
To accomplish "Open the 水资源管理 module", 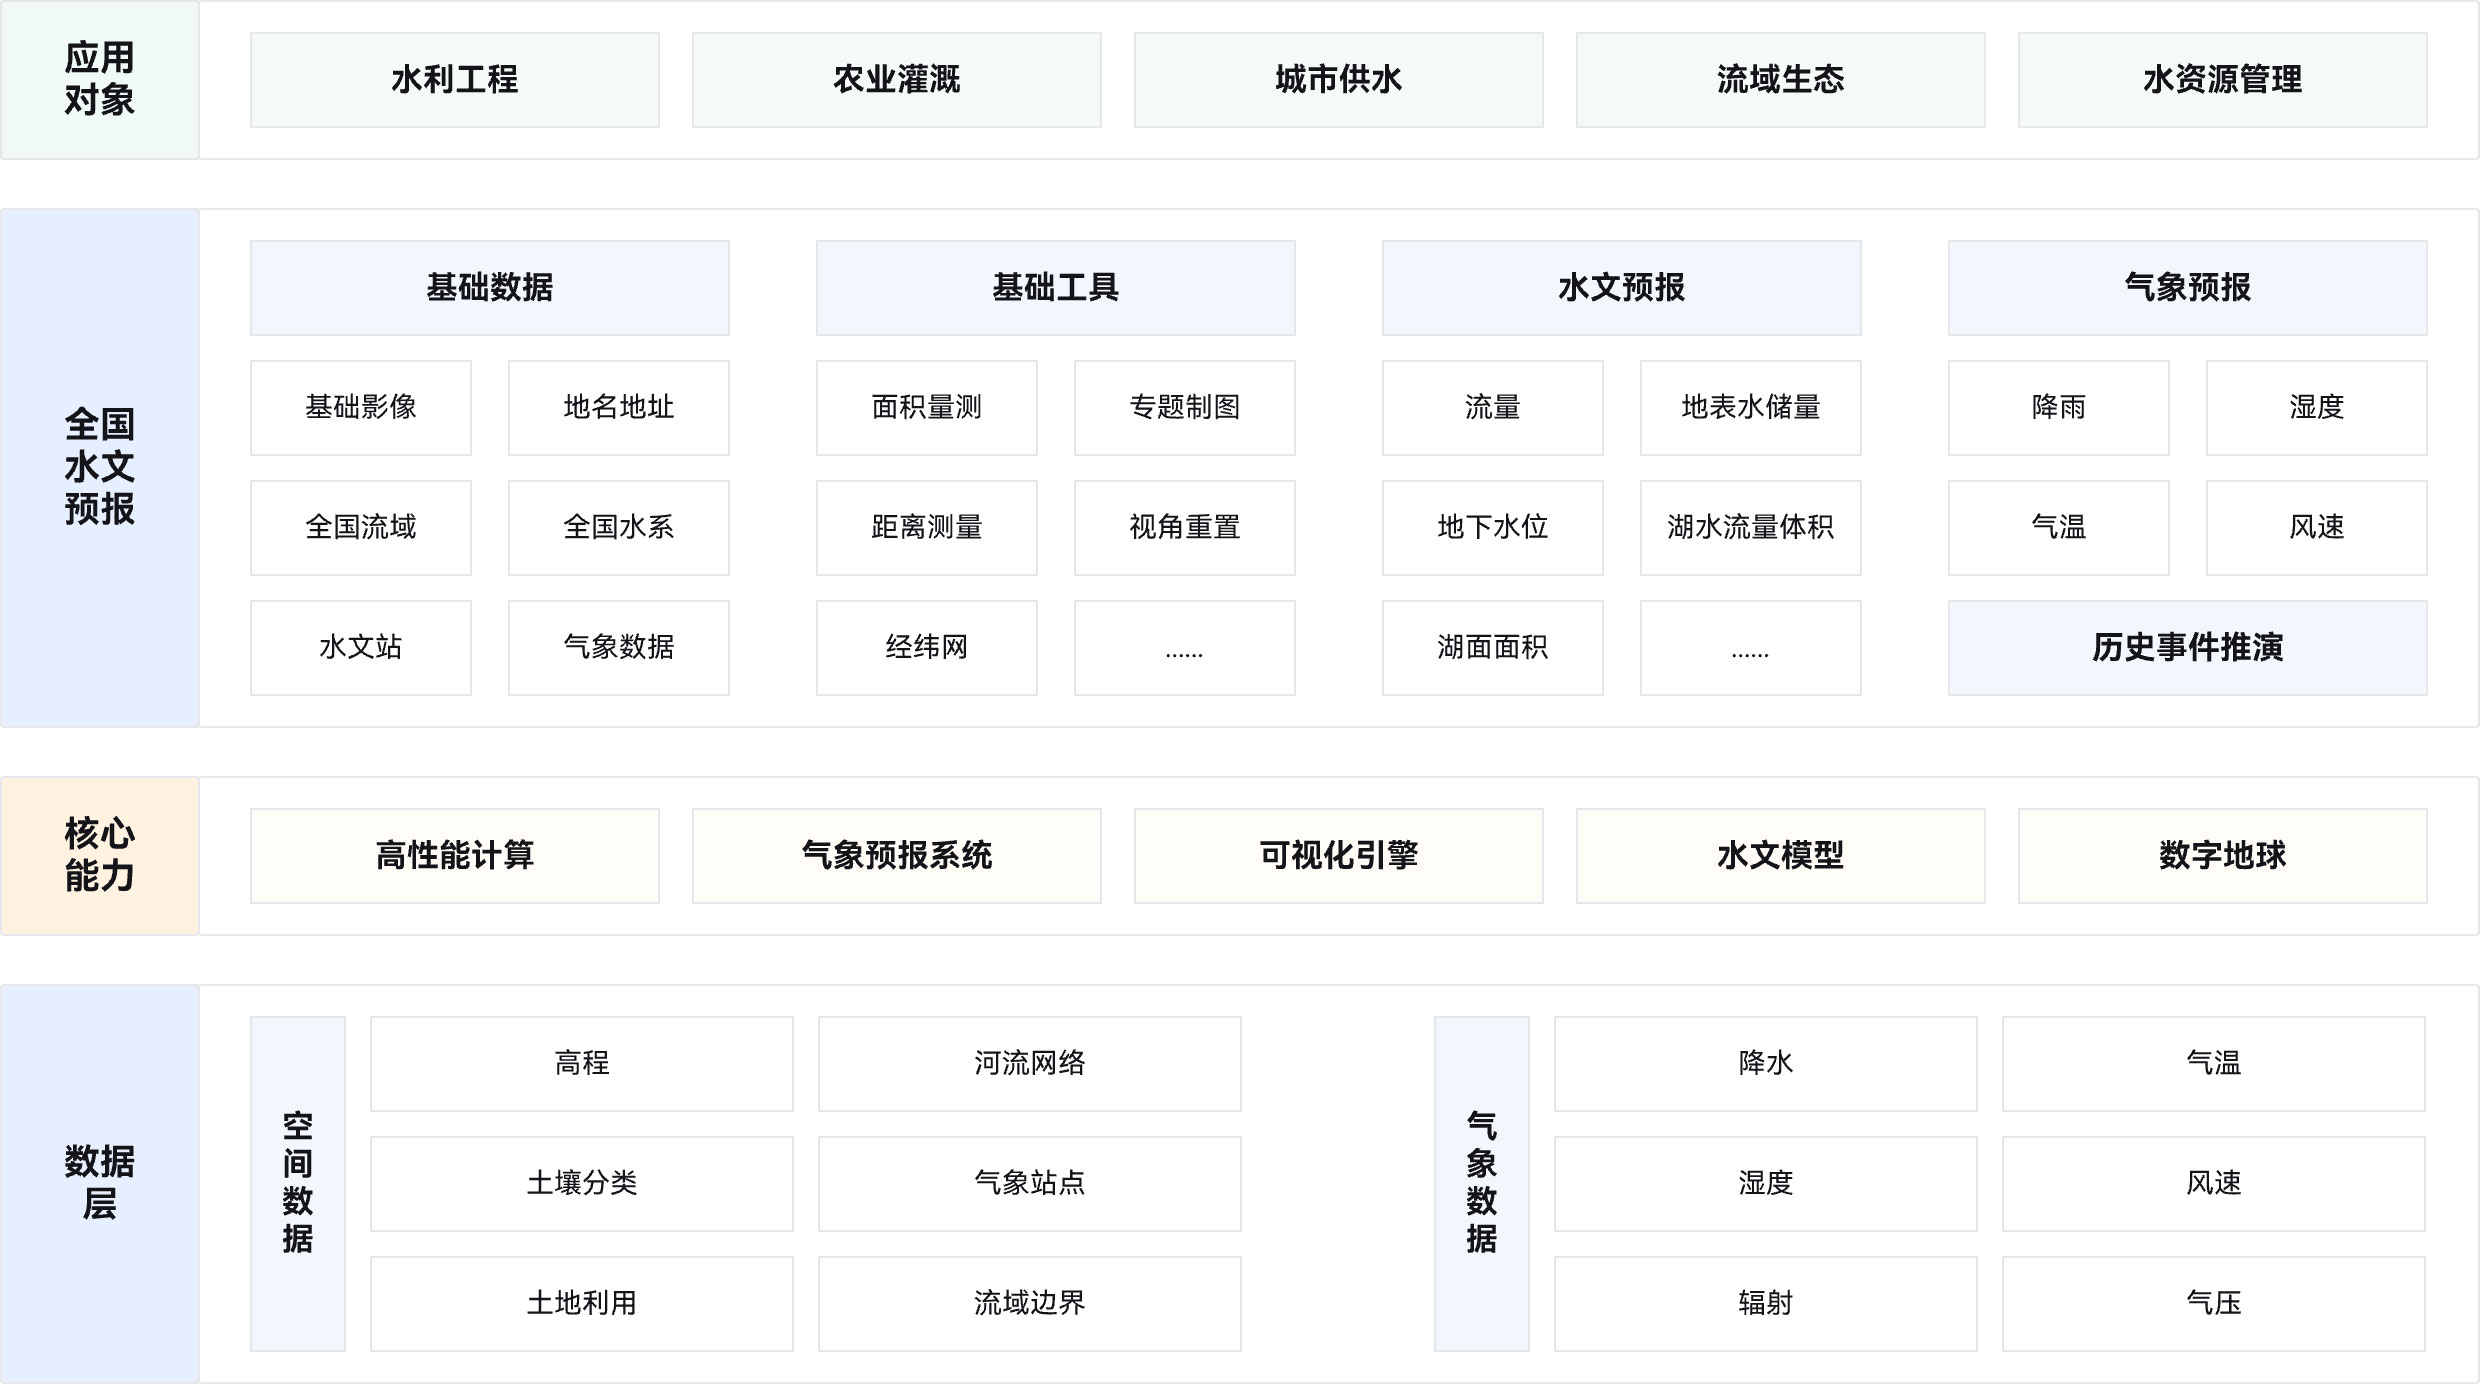I will click(x=2222, y=80).
